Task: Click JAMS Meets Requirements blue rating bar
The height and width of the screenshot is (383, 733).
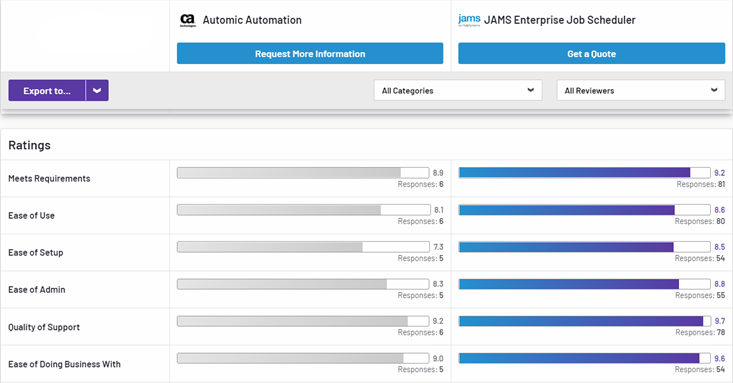Action: point(584,173)
